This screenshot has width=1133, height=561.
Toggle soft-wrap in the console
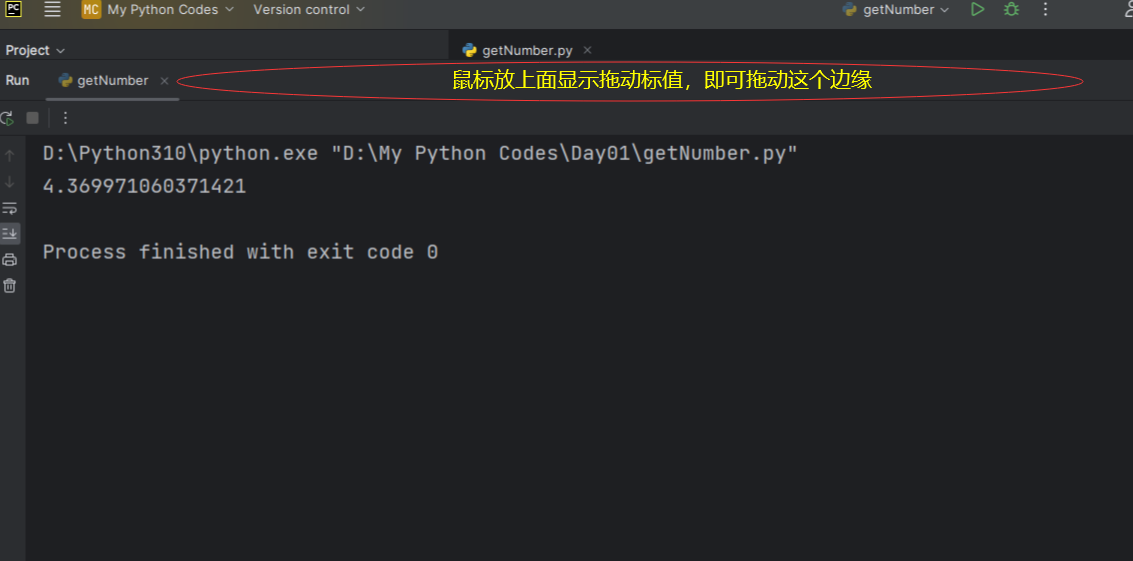(x=10, y=208)
